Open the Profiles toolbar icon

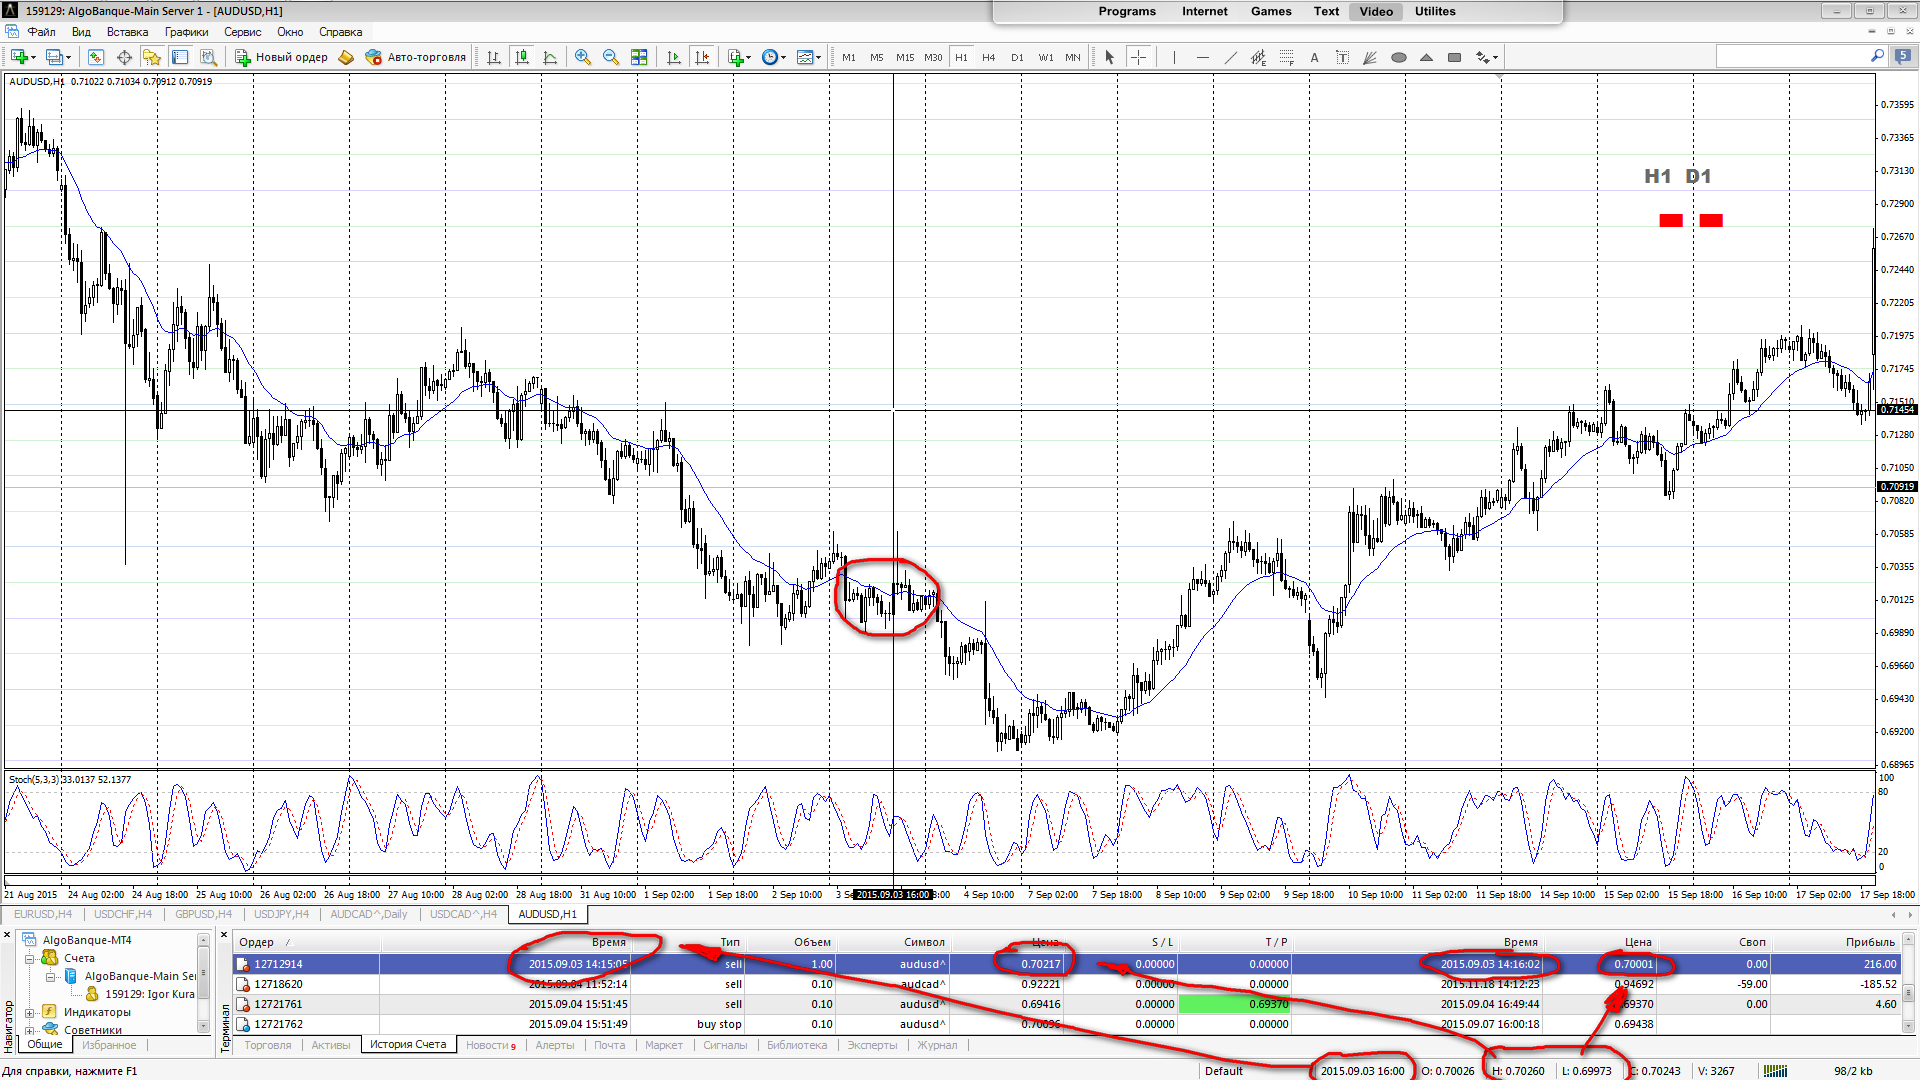(x=57, y=57)
